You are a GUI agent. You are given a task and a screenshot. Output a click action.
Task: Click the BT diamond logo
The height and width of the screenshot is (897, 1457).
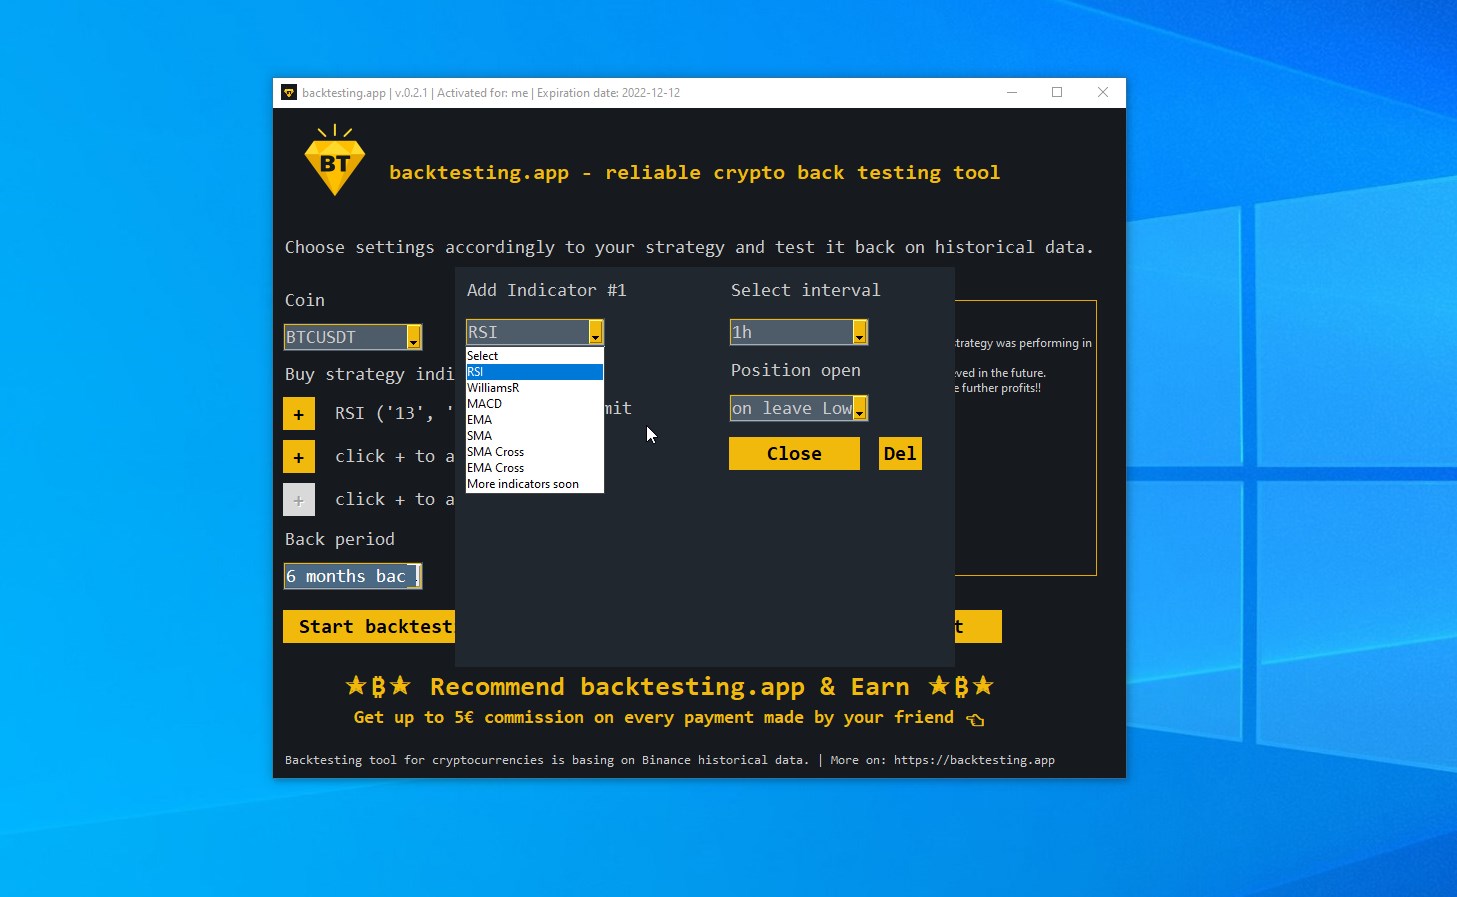334,160
